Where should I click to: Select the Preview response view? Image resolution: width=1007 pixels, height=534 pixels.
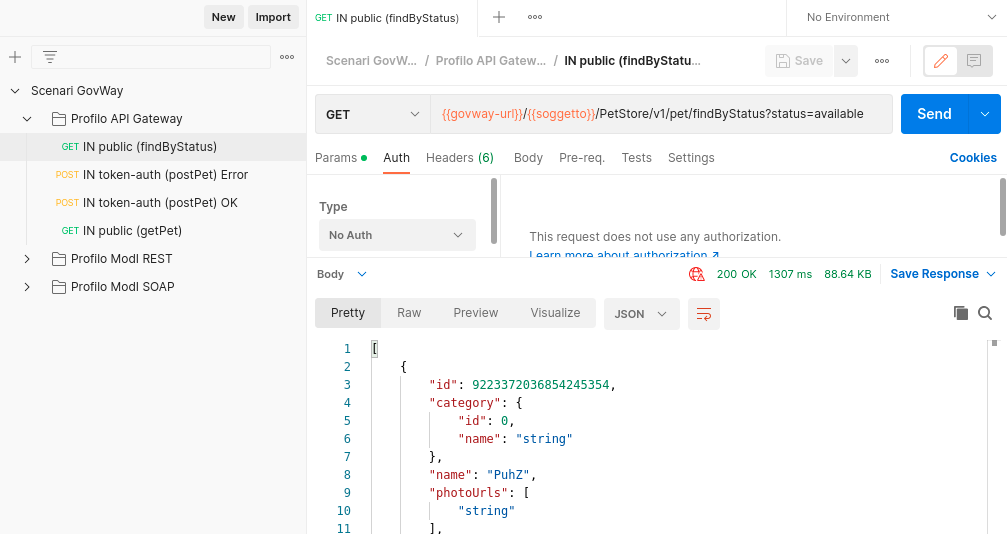tap(476, 313)
